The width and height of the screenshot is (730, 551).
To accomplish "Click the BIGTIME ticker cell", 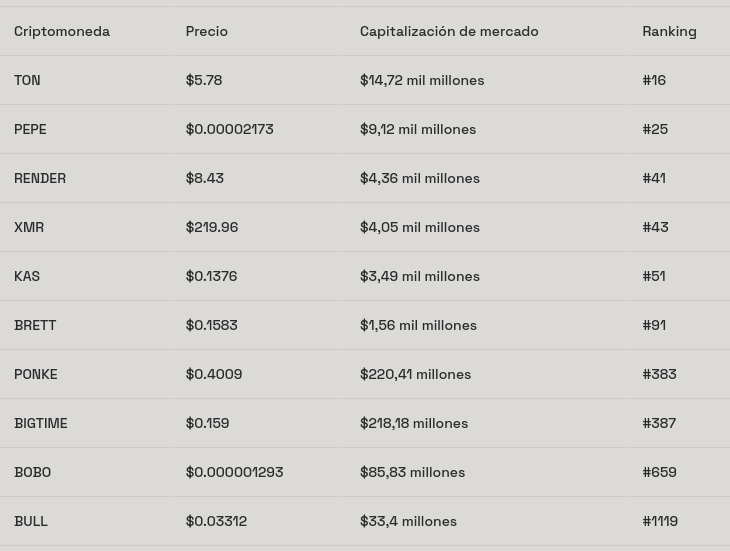I will (41, 423).
